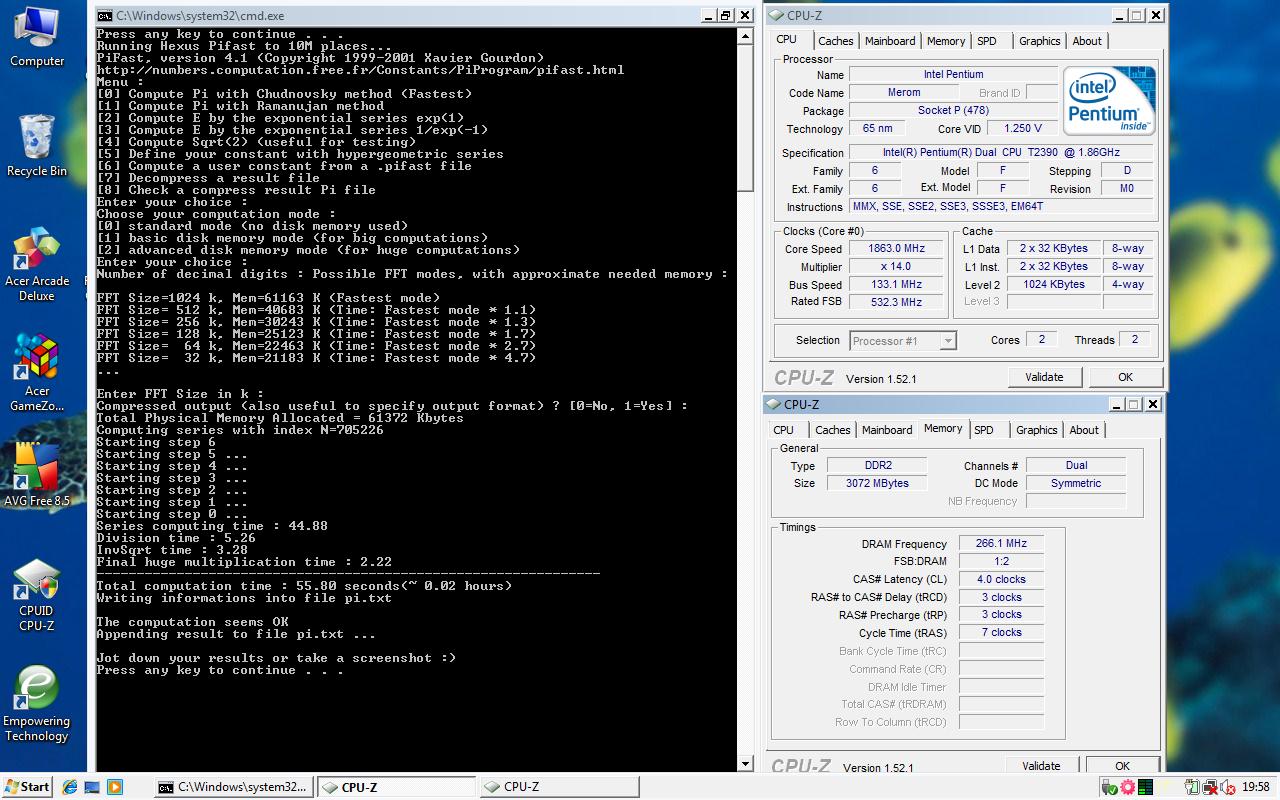Select the CPU tab in lower CPU-Z window
Image resolution: width=1280 pixels, height=800 pixels.
pyautogui.click(x=784, y=430)
